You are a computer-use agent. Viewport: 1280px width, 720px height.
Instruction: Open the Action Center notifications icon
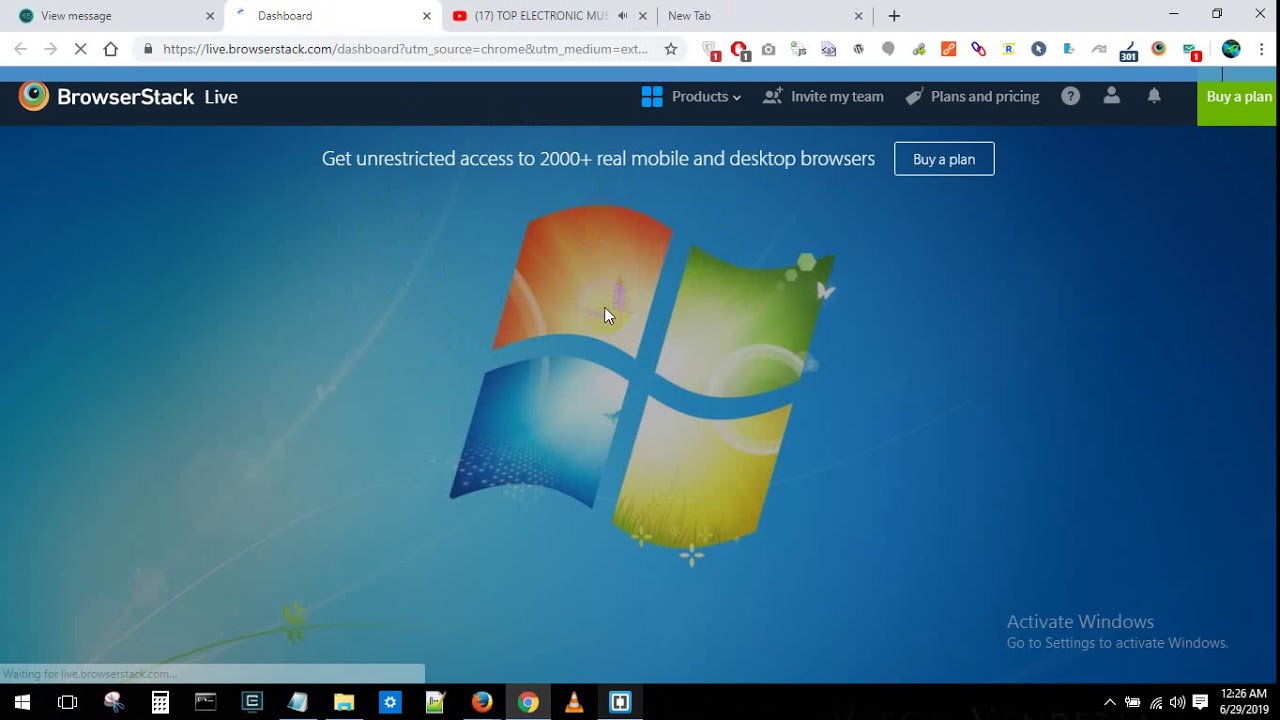point(1200,702)
